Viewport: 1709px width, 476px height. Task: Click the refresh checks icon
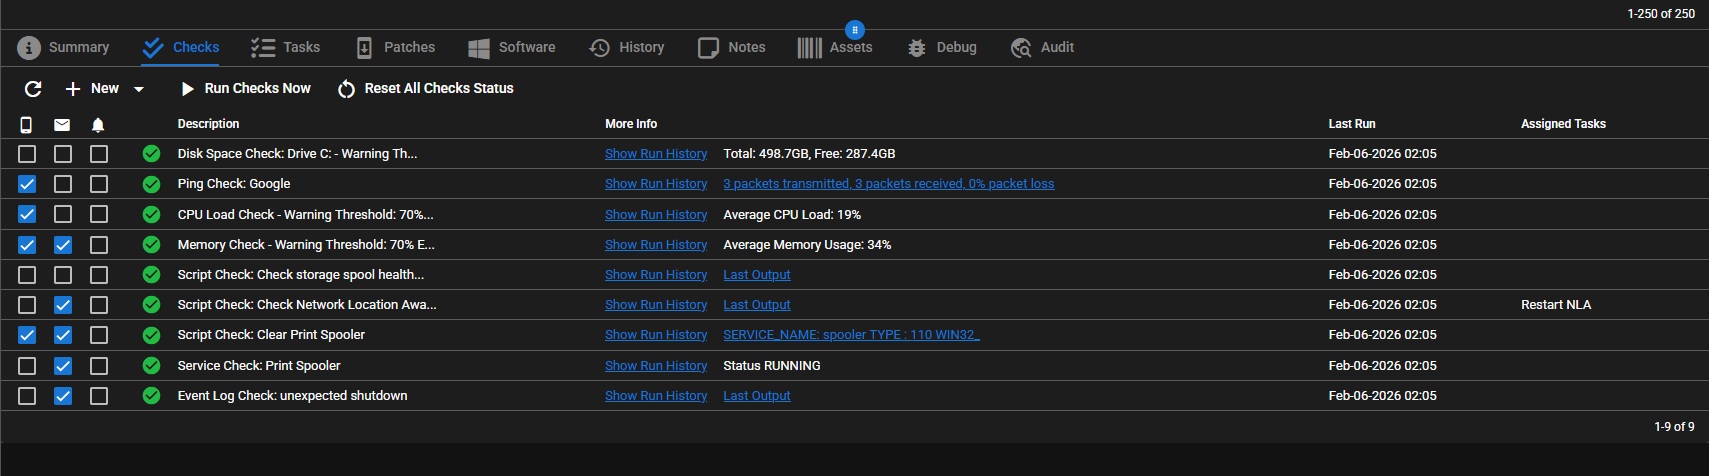coord(33,89)
